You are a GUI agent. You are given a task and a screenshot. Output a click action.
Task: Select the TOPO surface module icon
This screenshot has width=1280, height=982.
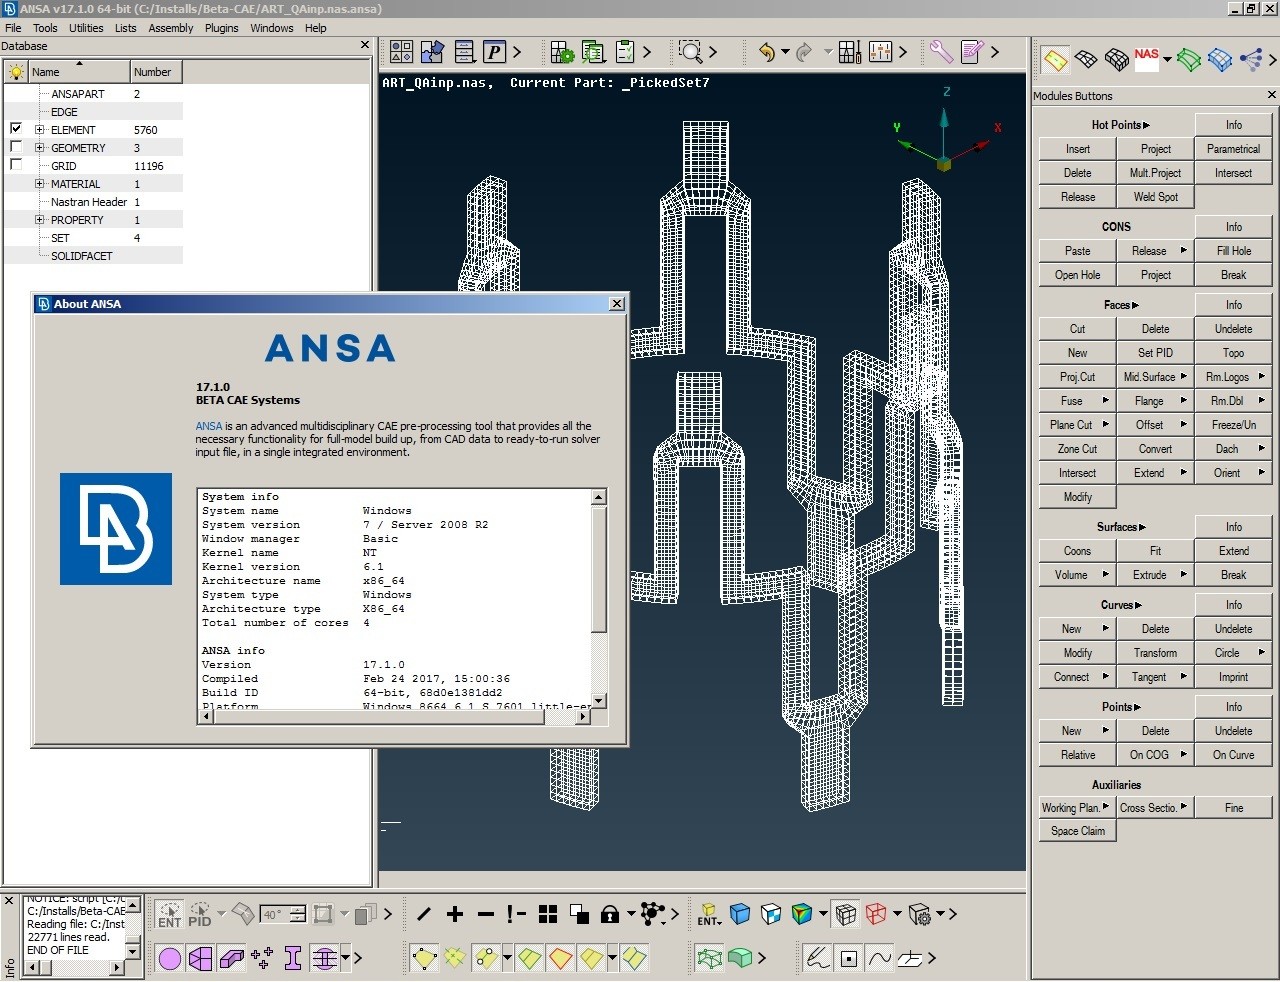tap(1055, 60)
